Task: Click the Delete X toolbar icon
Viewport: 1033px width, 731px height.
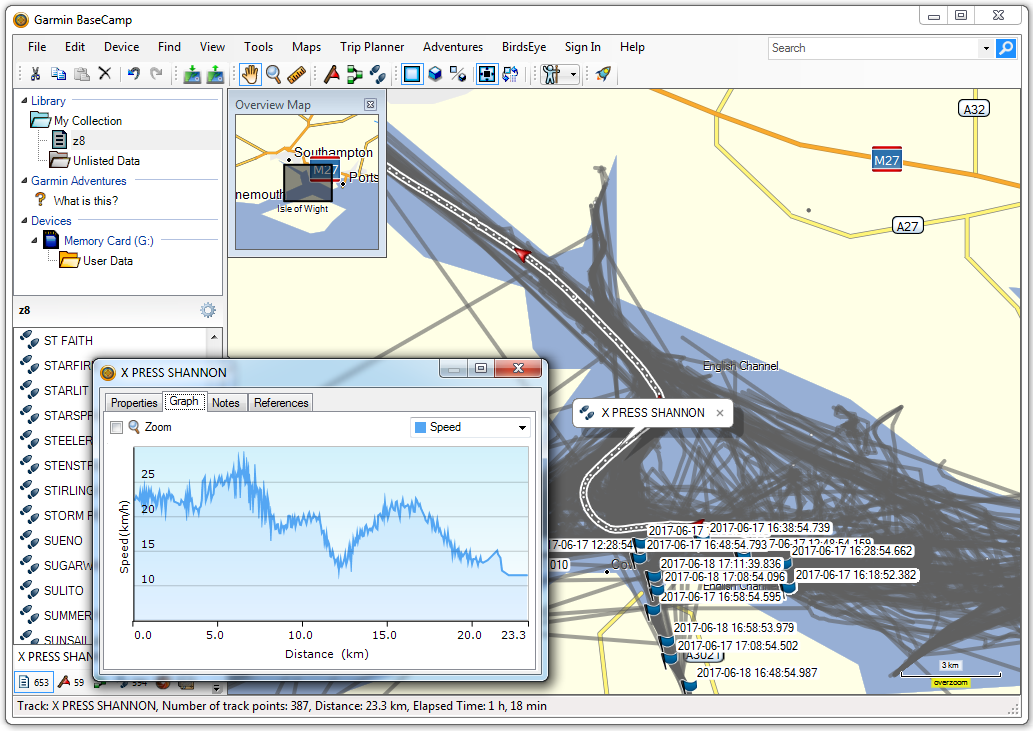Action: [x=105, y=74]
